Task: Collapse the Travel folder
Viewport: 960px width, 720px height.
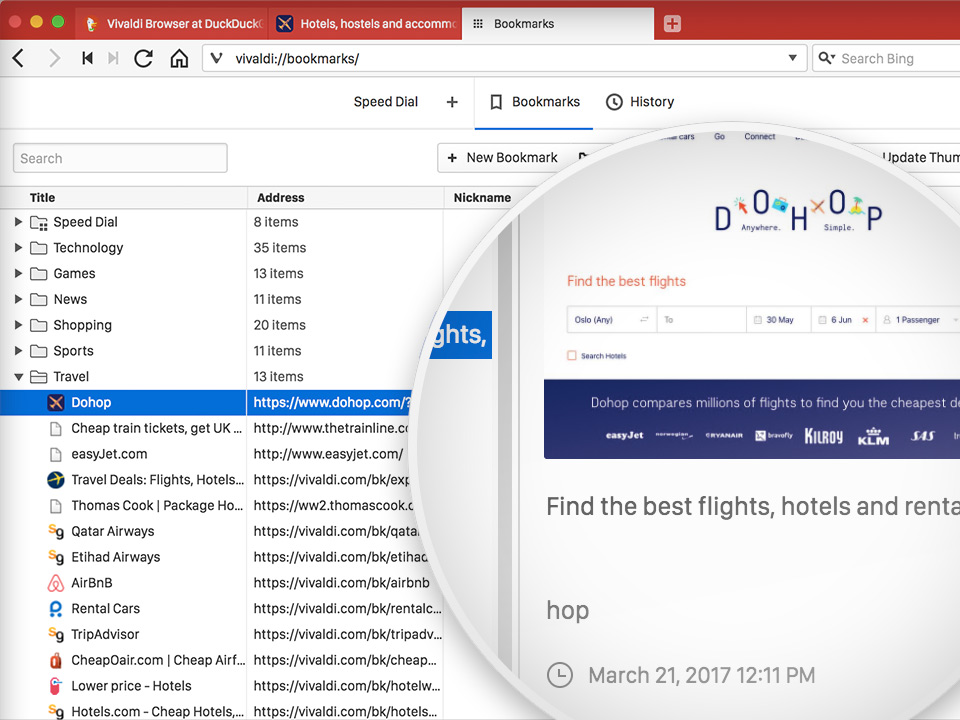Action: pyautogui.click(x=18, y=377)
